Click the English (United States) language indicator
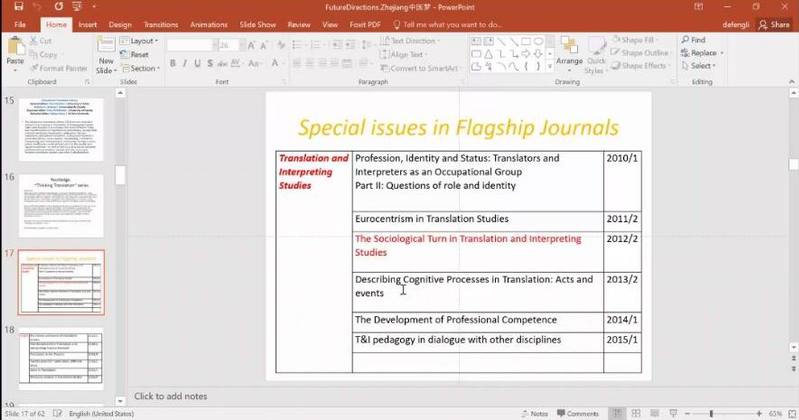 101,413
